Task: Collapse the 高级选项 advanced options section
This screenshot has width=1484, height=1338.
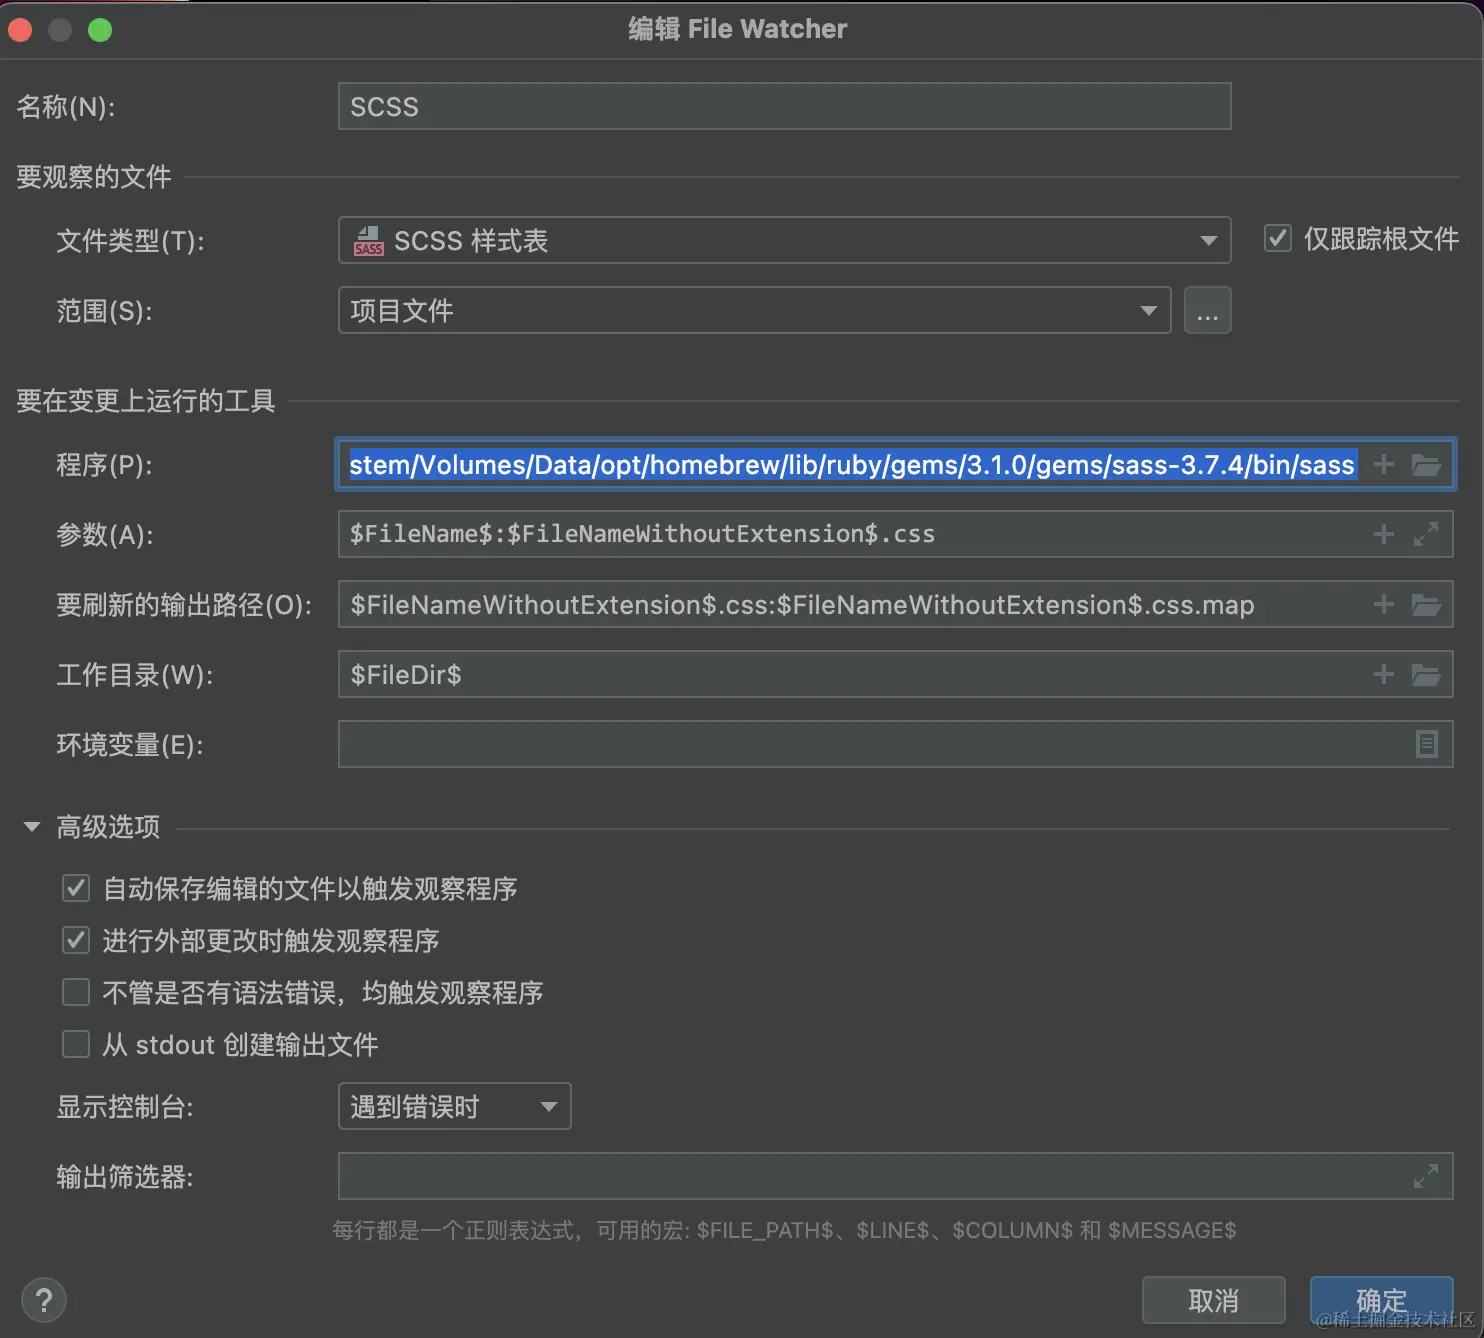Action: click(x=32, y=827)
